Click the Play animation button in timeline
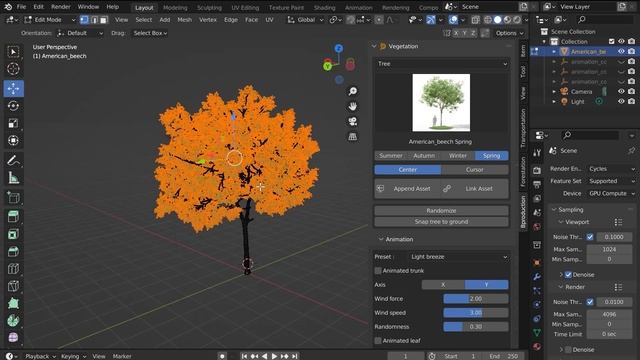The width and height of the screenshot is (640, 360). (274, 356)
